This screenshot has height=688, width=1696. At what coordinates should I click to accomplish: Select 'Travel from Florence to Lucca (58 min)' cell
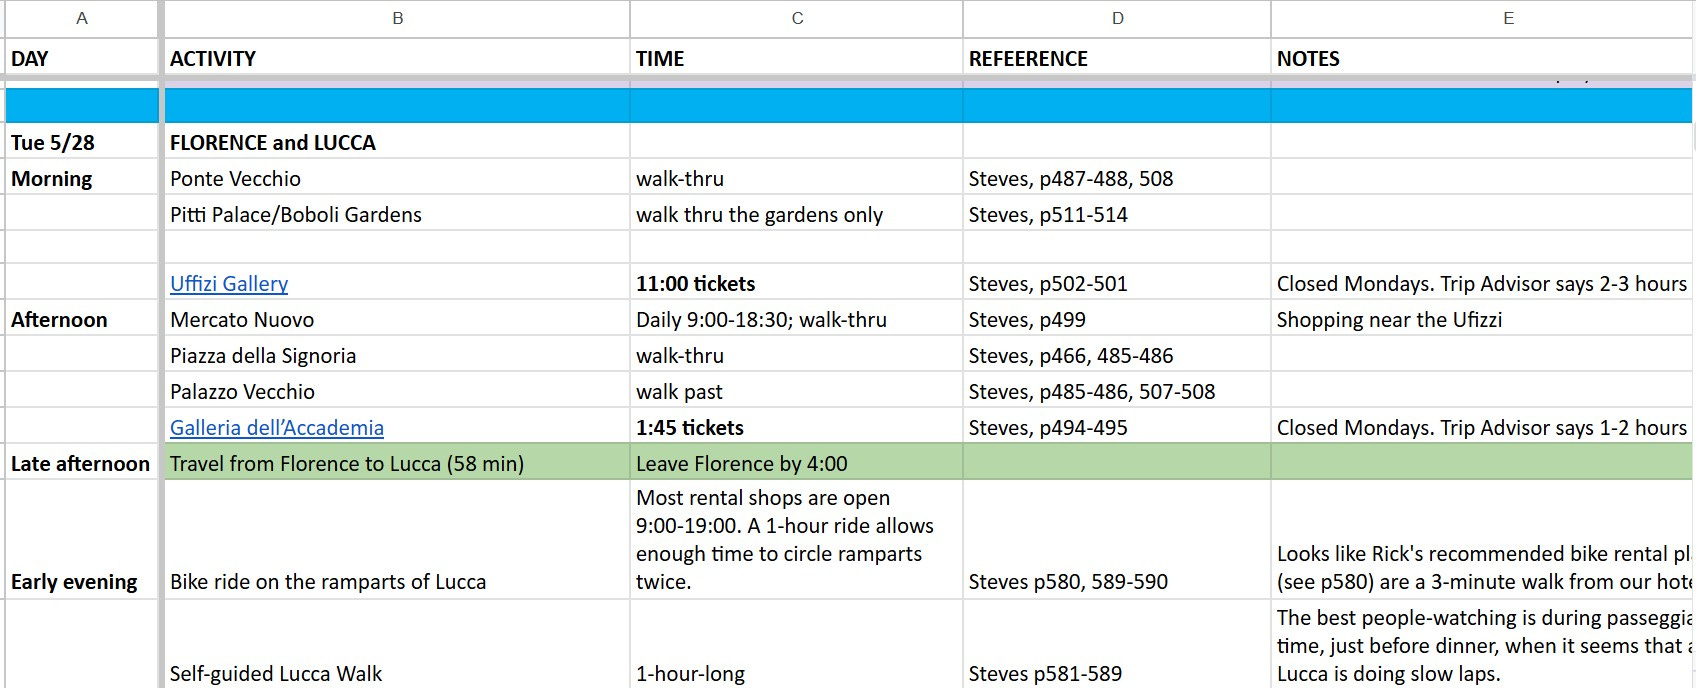(x=397, y=463)
